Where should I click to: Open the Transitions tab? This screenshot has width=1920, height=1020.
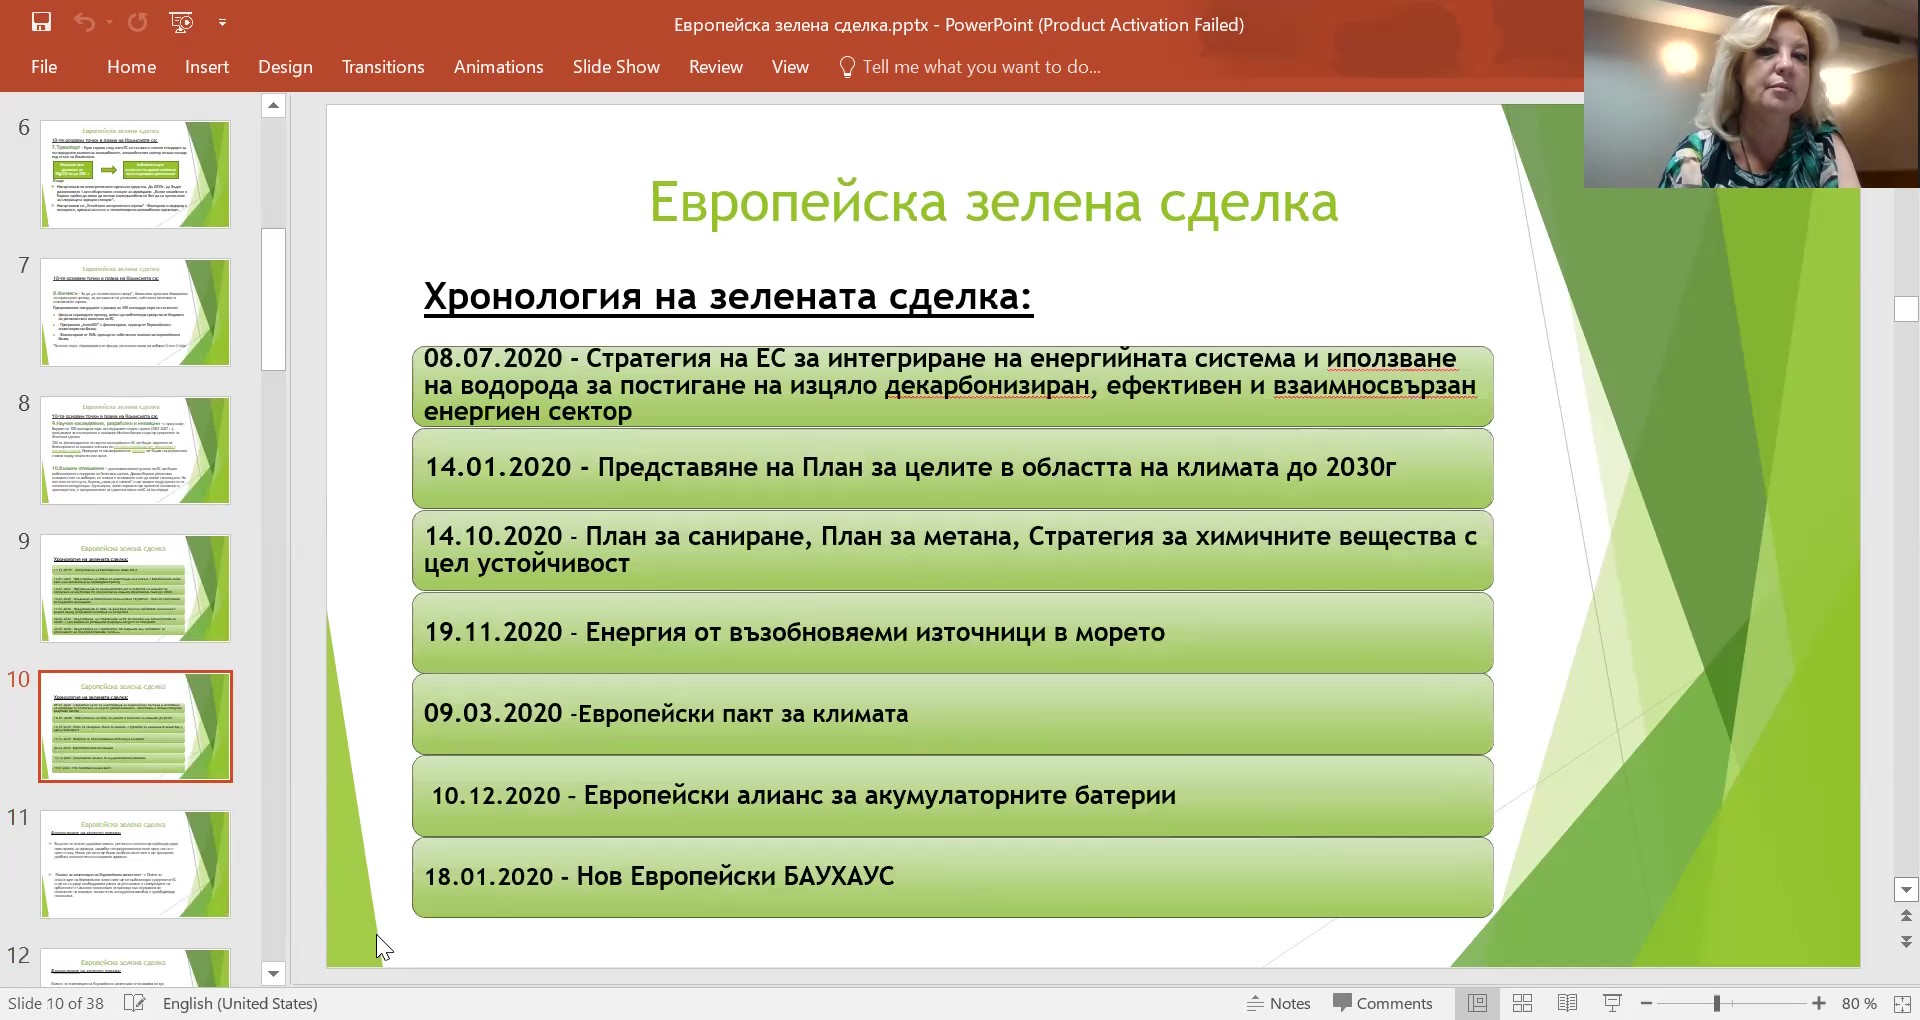[x=383, y=67]
